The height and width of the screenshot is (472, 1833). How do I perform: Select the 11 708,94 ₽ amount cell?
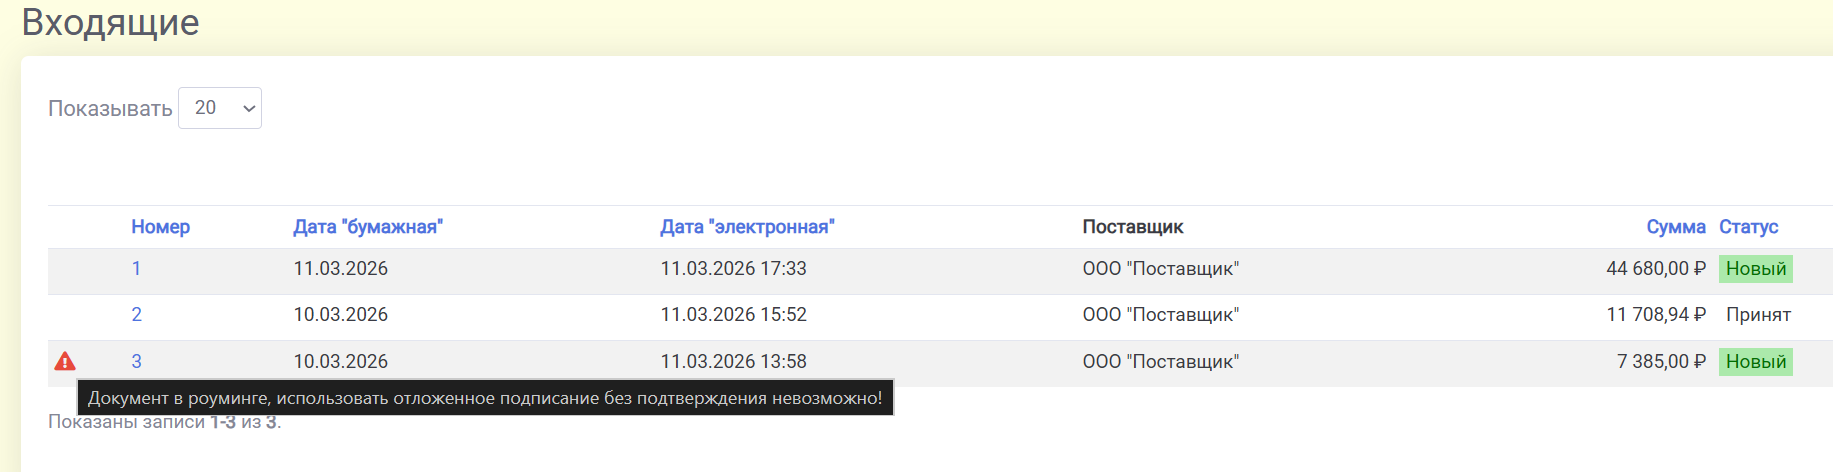pyautogui.click(x=1655, y=315)
